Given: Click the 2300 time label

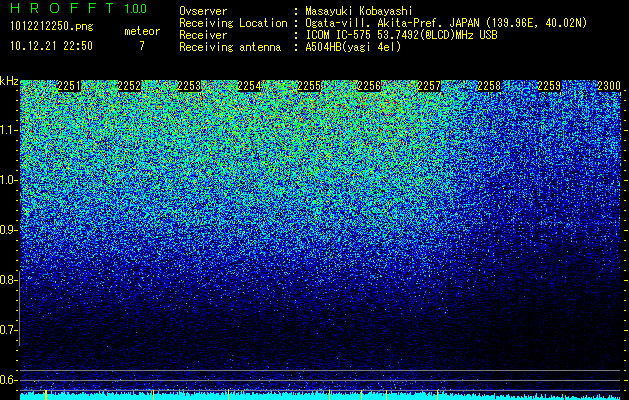Looking at the screenshot, I should [x=609, y=86].
